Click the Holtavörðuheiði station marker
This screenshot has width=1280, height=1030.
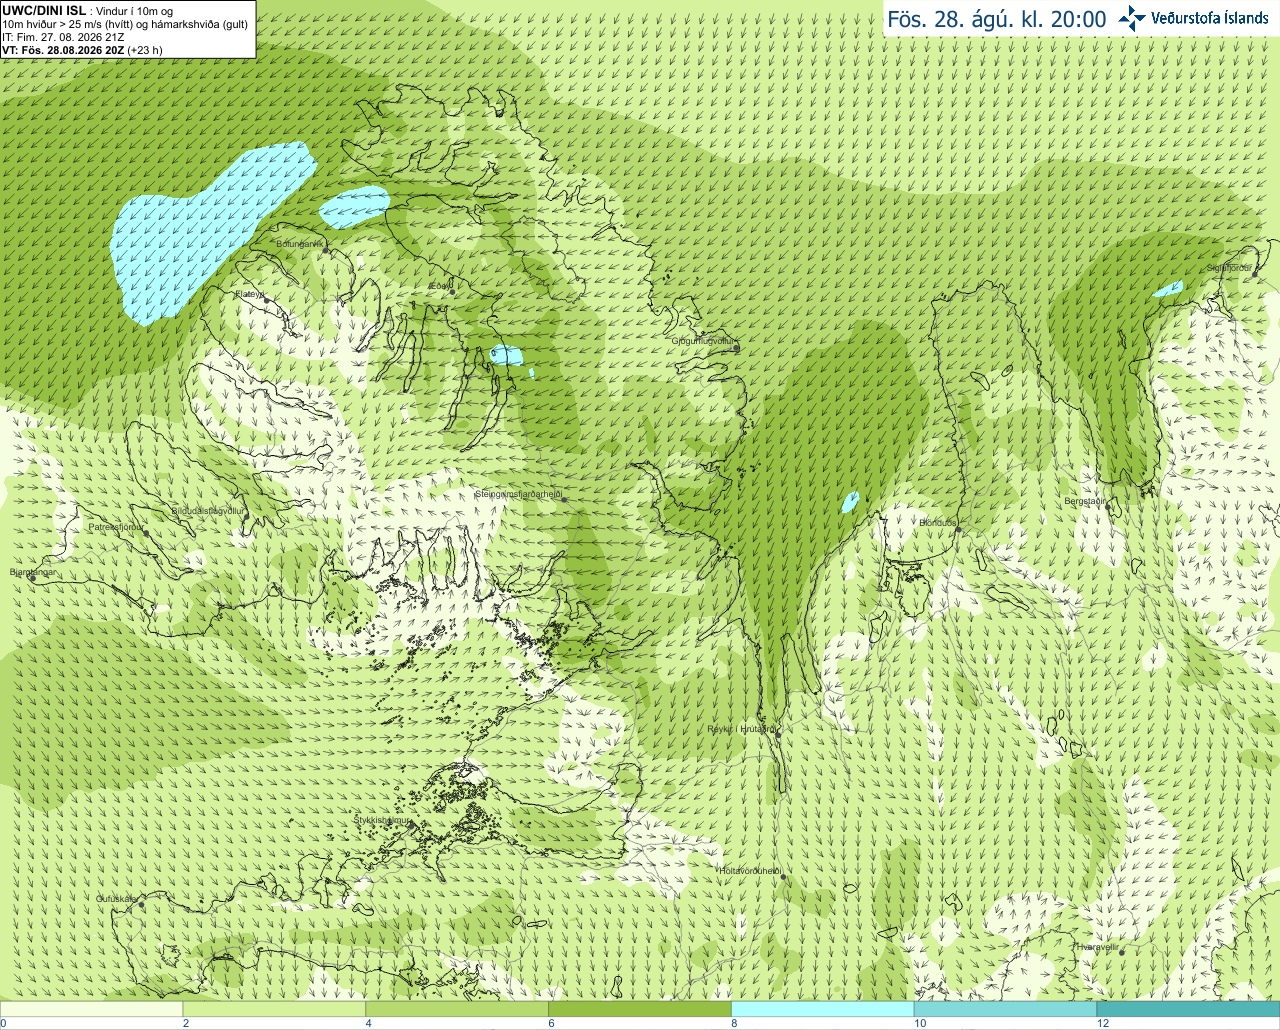[x=783, y=877]
